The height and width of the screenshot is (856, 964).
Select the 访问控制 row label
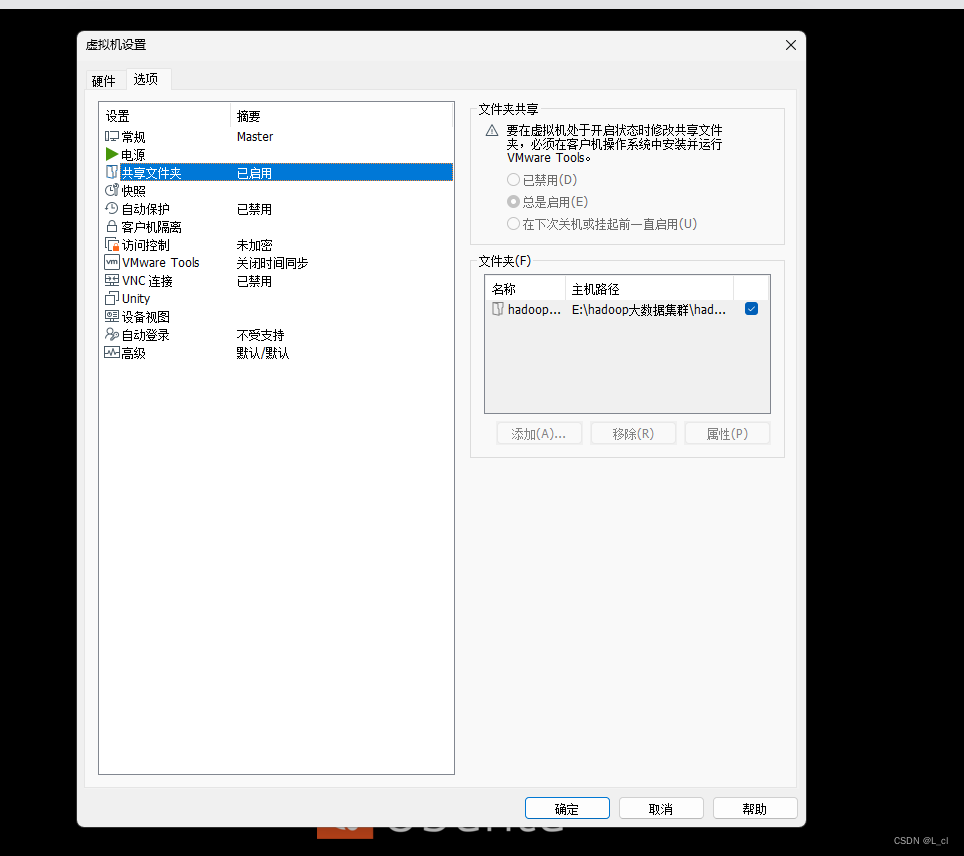coord(145,245)
